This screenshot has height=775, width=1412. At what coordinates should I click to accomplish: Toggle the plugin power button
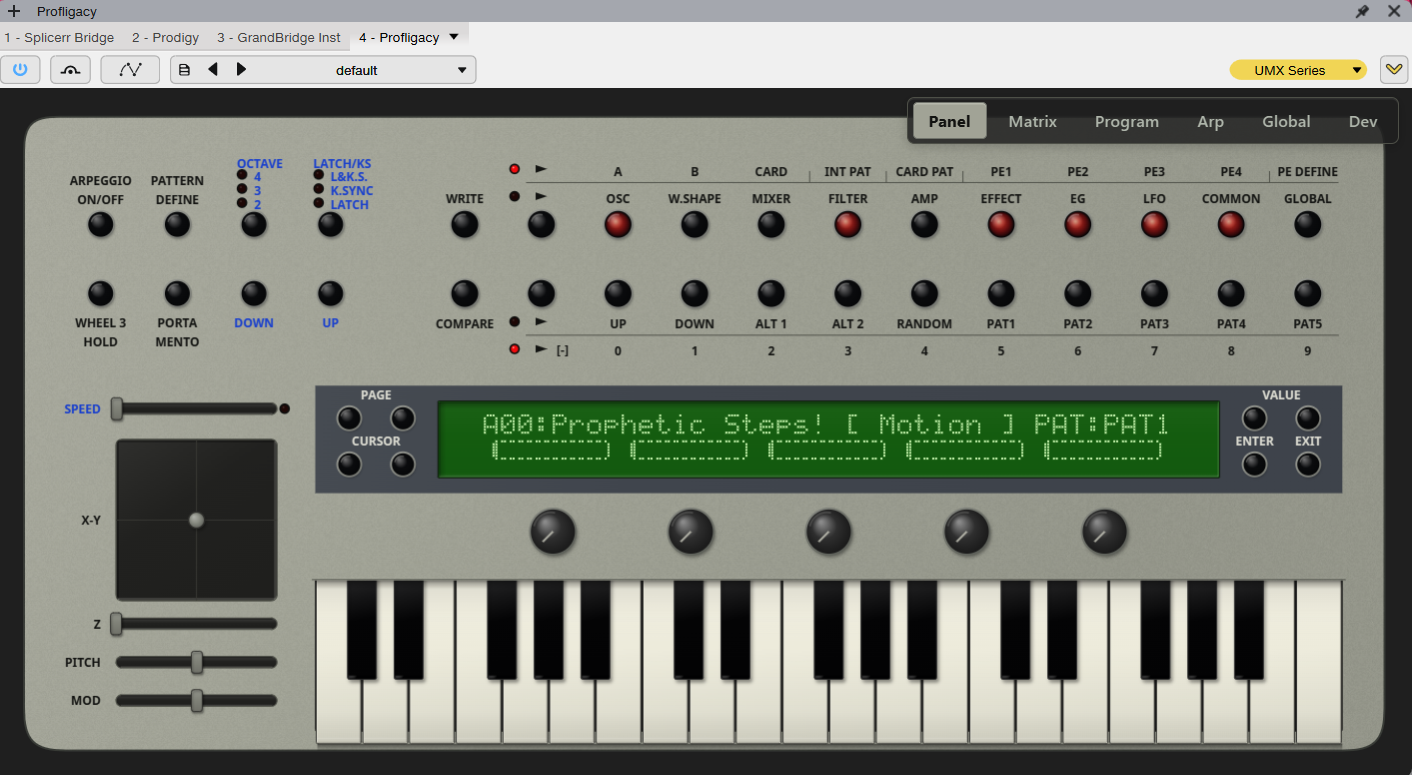coord(20,70)
